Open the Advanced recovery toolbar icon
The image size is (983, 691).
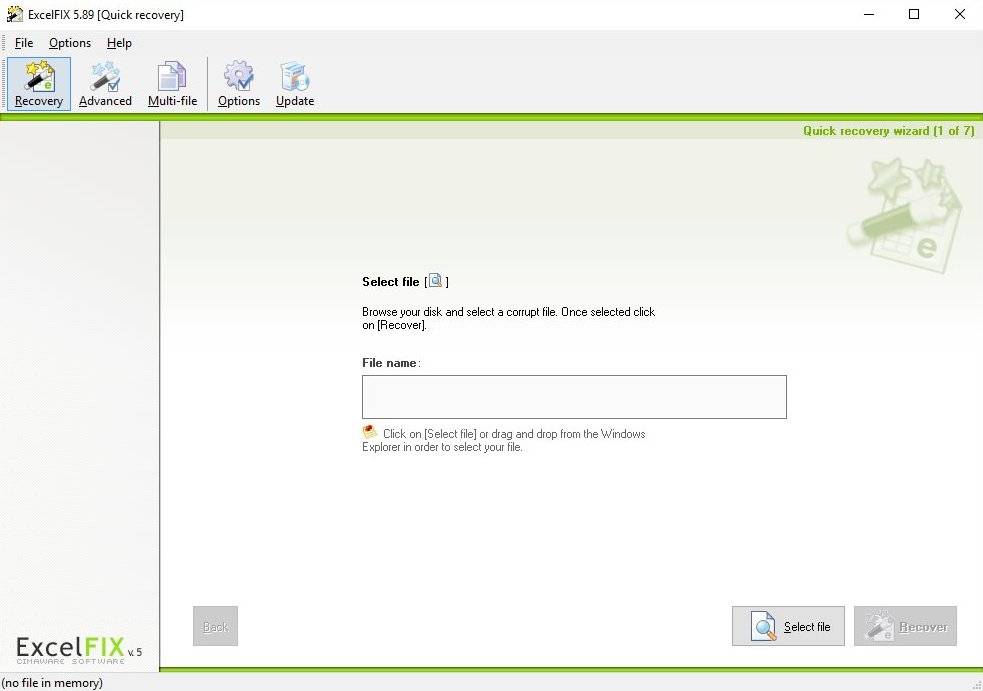point(105,84)
